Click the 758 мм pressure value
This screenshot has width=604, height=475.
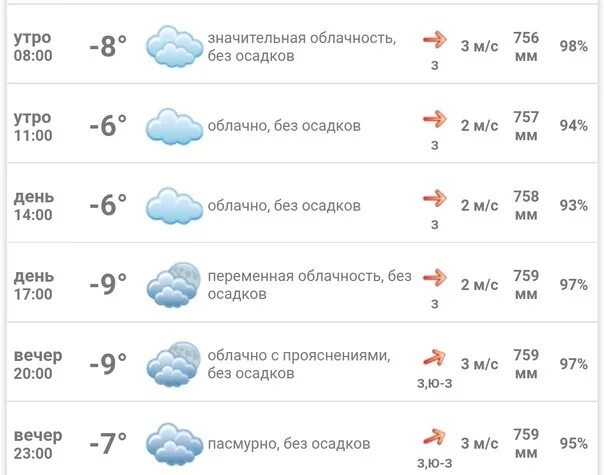[x=526, y=205]
